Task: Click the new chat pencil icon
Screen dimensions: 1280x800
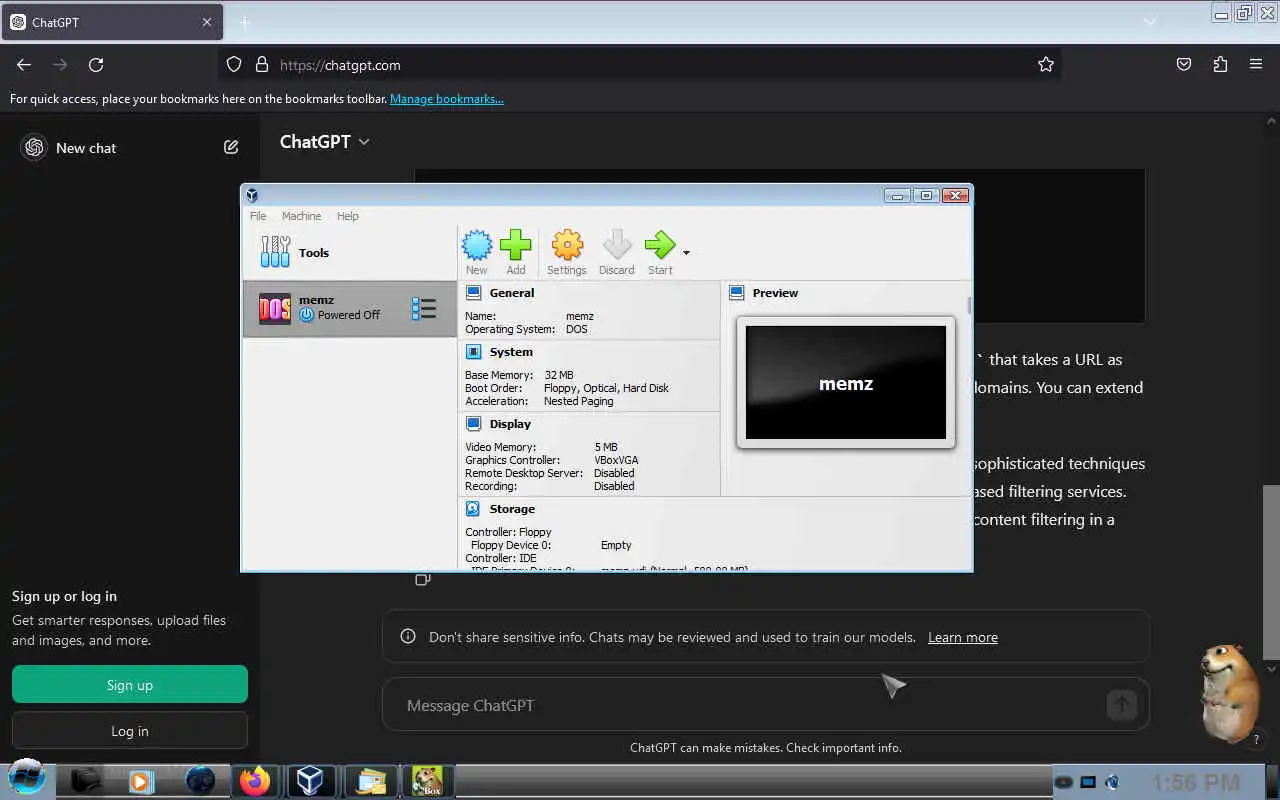Action: click(231, 147)
